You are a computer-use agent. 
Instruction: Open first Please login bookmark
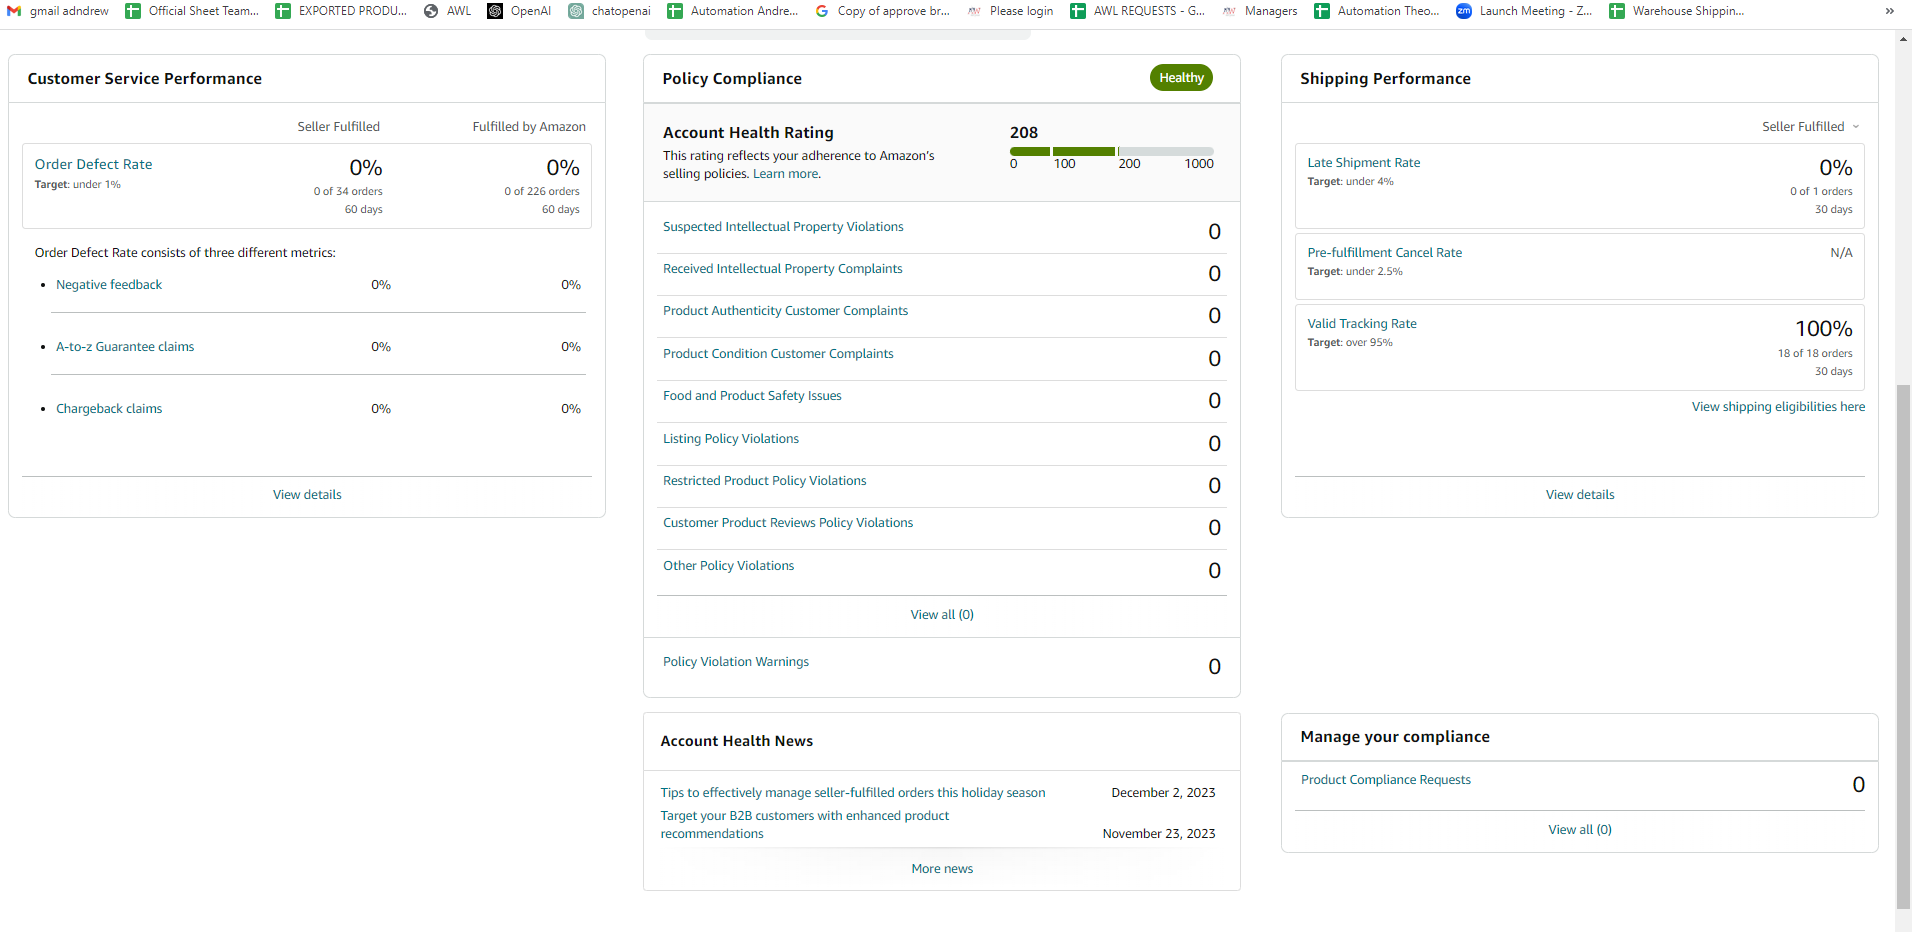click(1010, 11)
